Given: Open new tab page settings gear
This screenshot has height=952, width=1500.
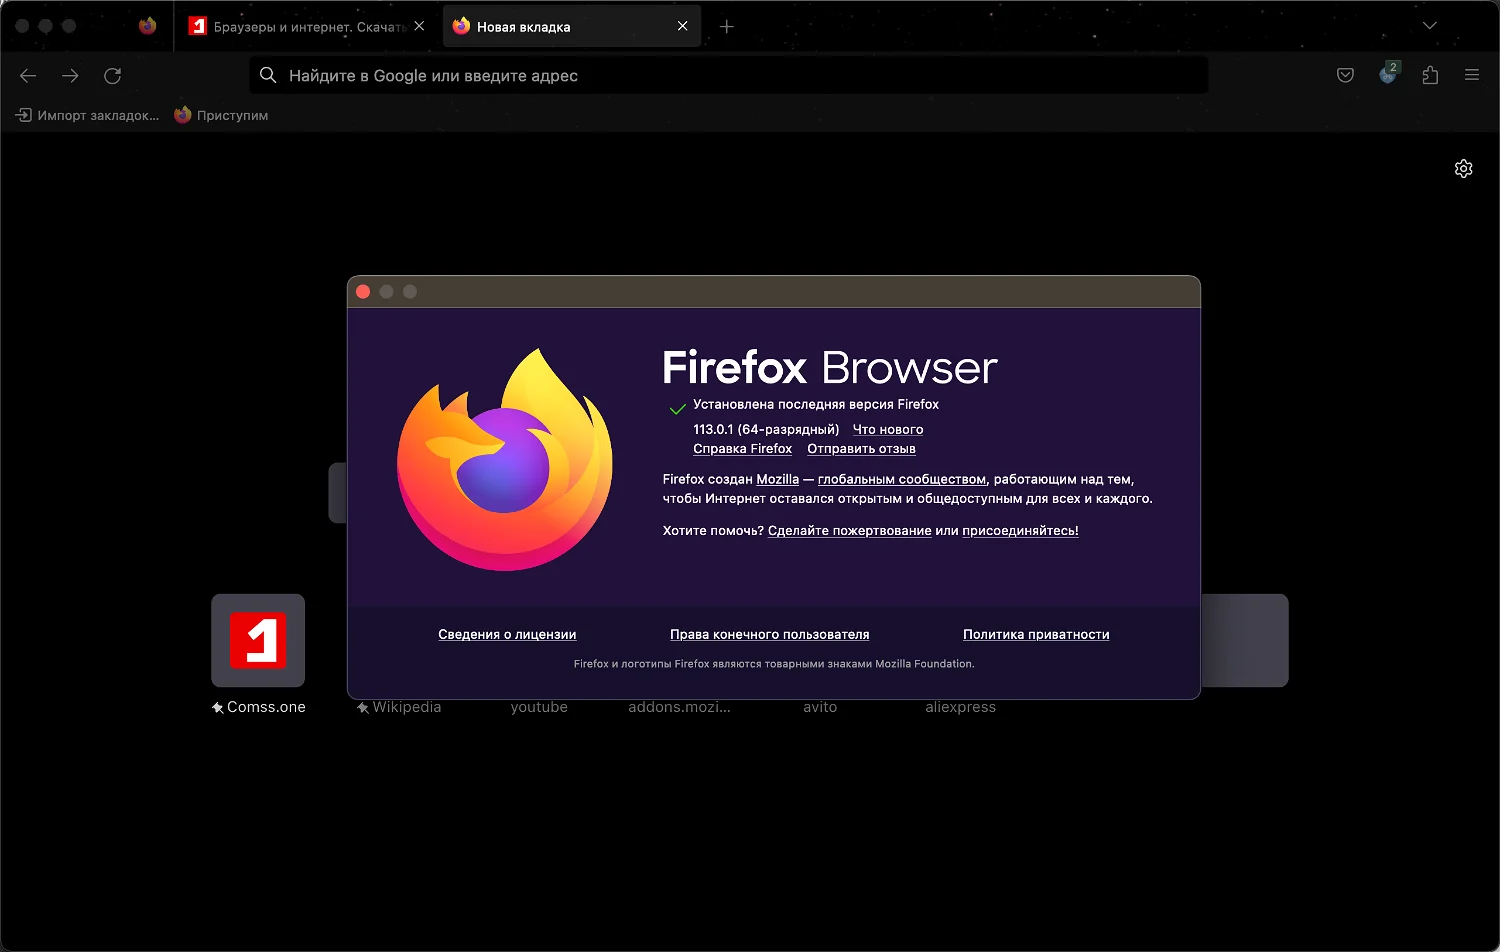Looking at the screenshot, I should [x=1463, y=169].
